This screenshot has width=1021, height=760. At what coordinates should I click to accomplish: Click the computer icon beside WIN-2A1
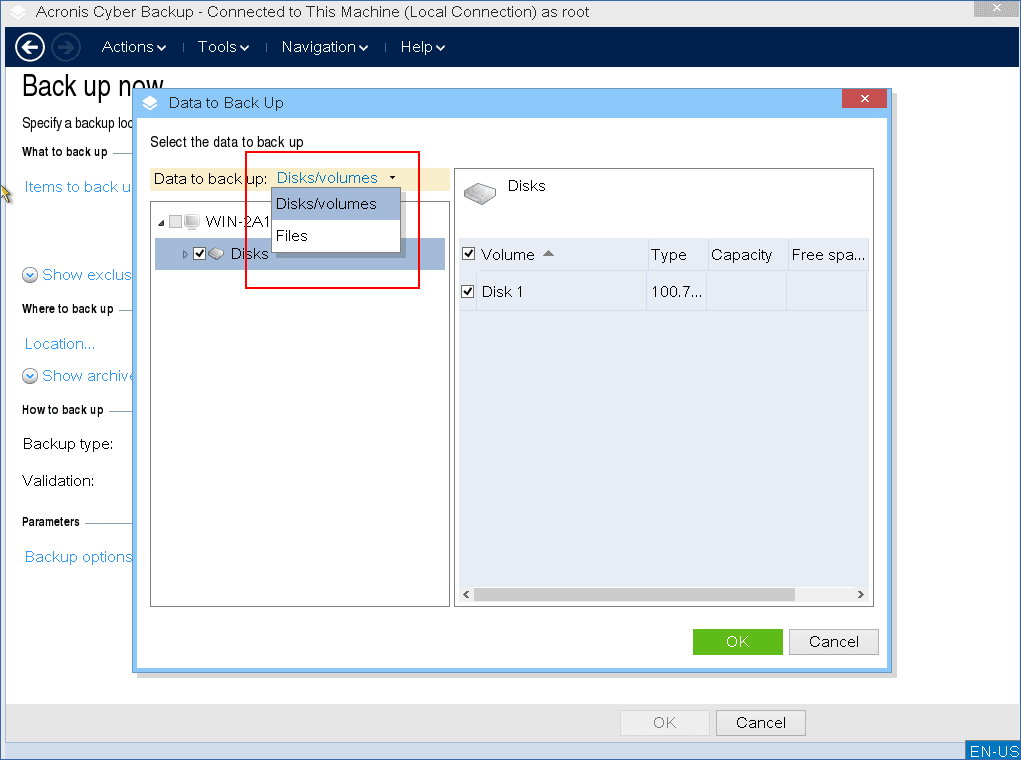pyautogui.click(x=192, y=221)
